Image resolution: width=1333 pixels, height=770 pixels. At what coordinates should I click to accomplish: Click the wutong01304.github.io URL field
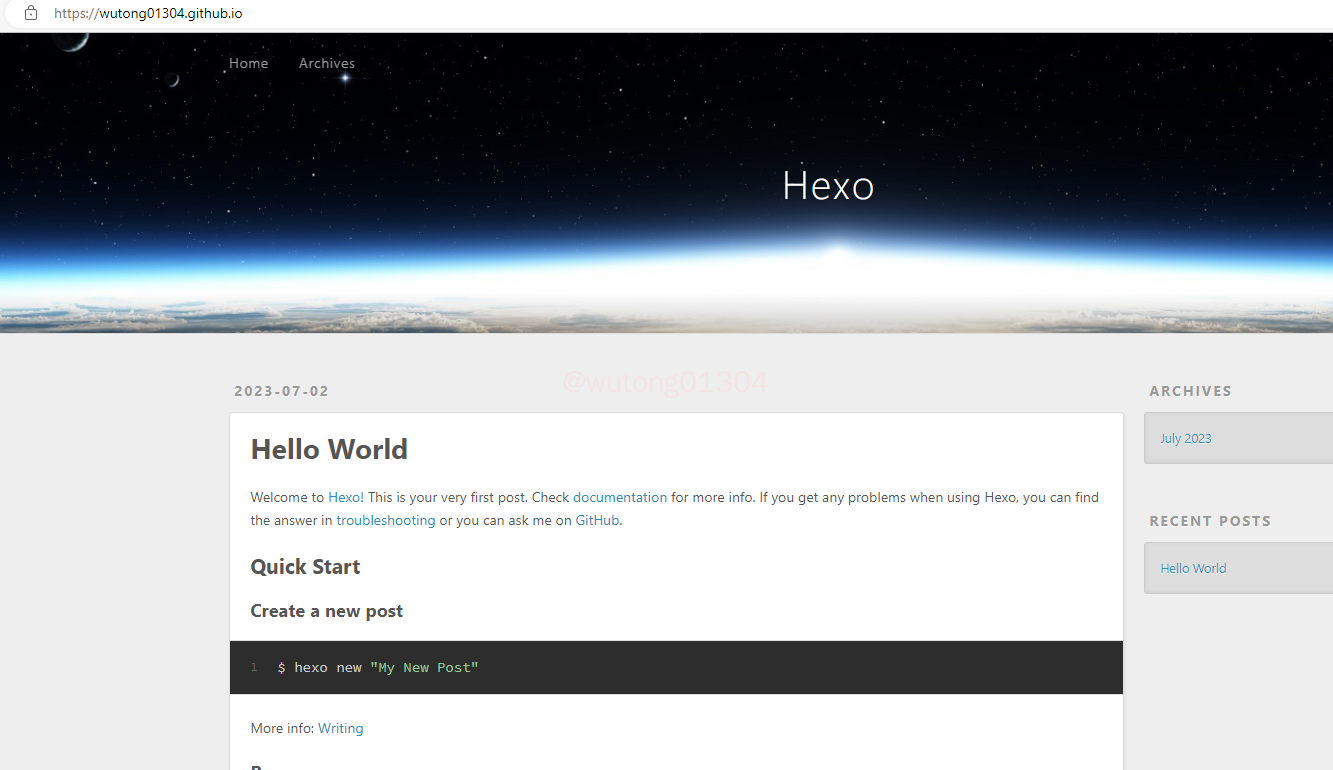point(148,14)
